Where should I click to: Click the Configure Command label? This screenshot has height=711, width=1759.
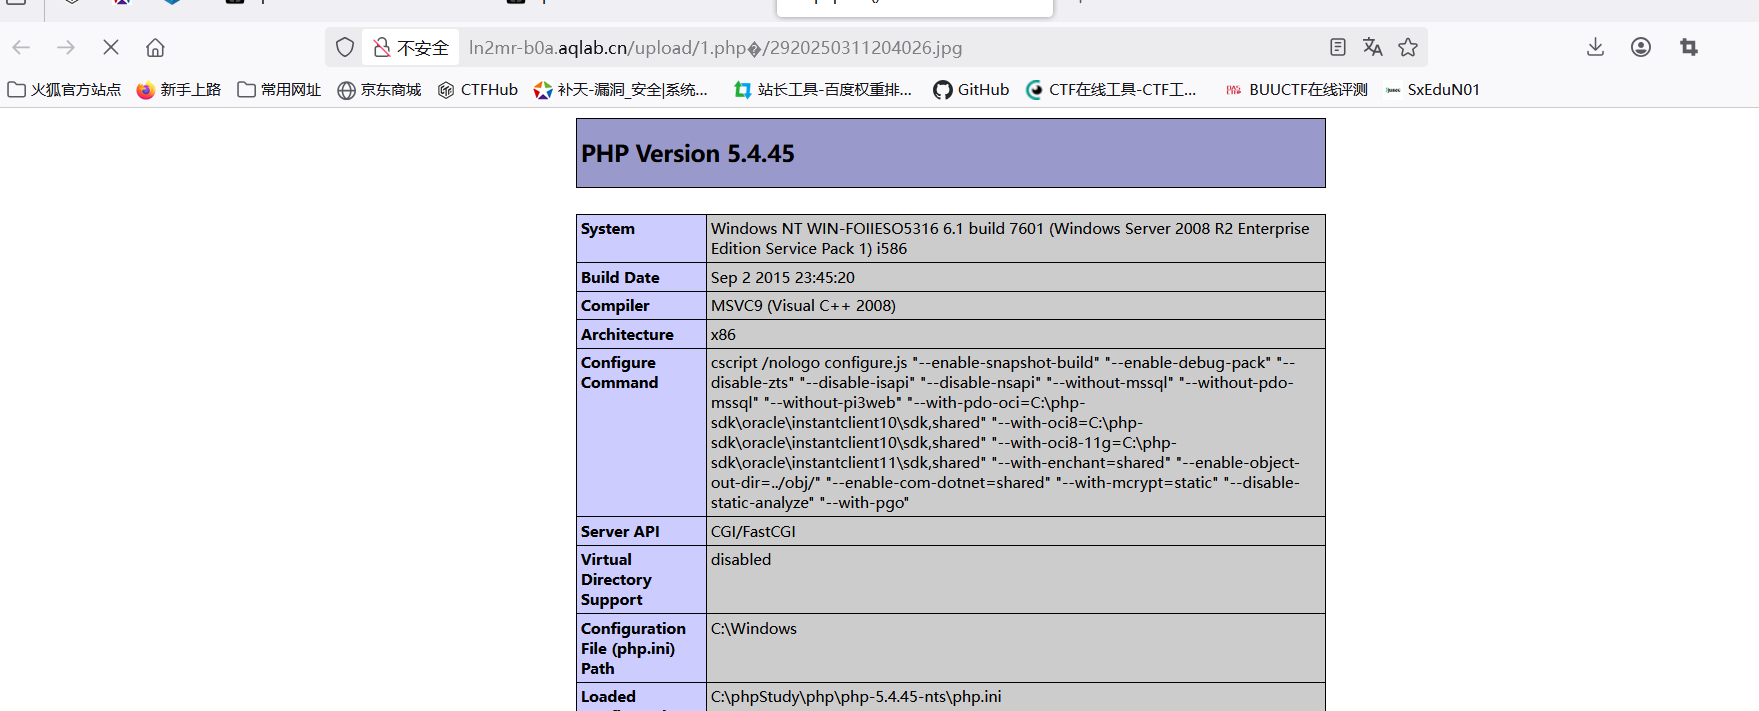(620, 373)
